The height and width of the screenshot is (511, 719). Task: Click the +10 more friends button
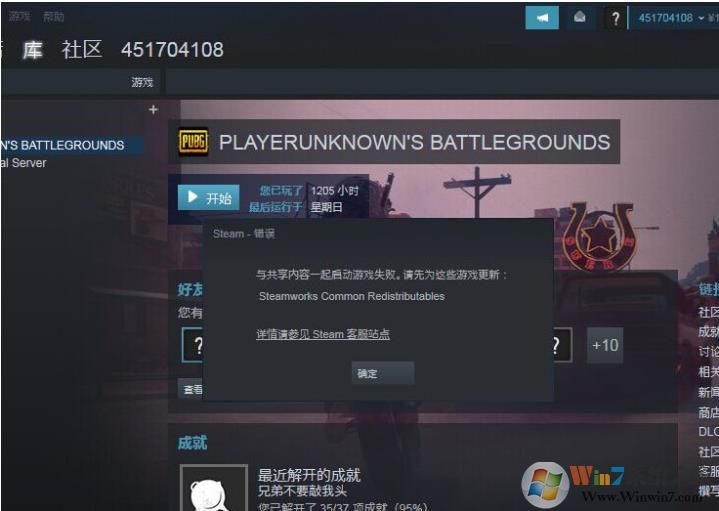coord(605,345)
